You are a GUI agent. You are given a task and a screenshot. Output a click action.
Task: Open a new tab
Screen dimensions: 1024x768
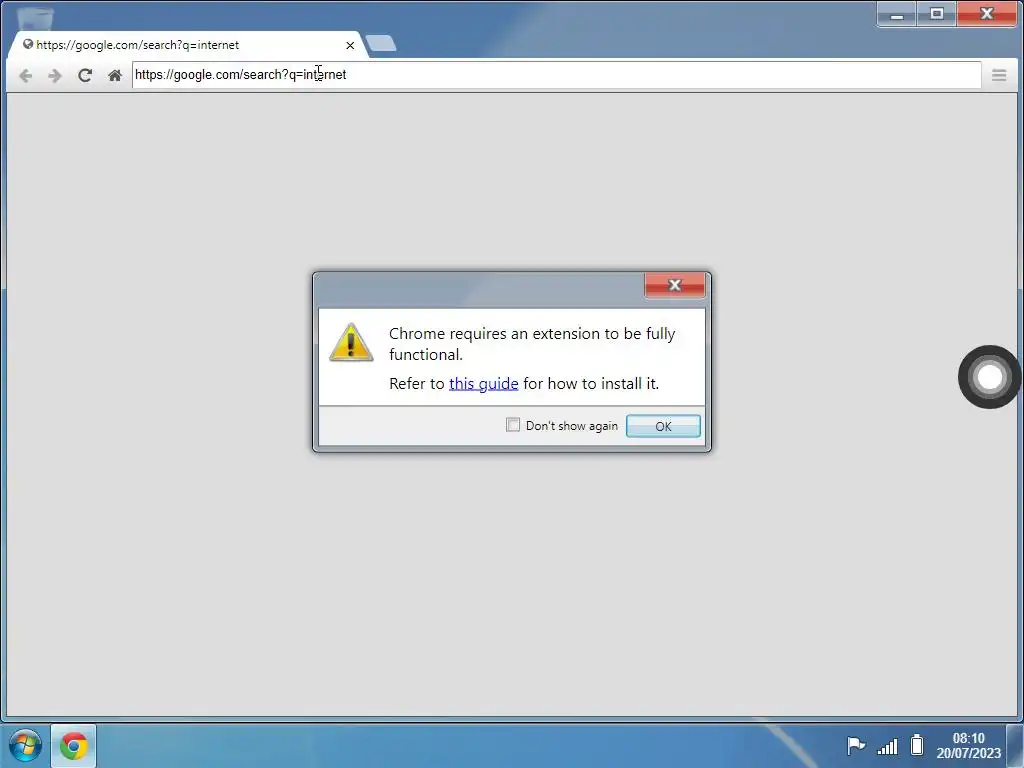point(381,44)
